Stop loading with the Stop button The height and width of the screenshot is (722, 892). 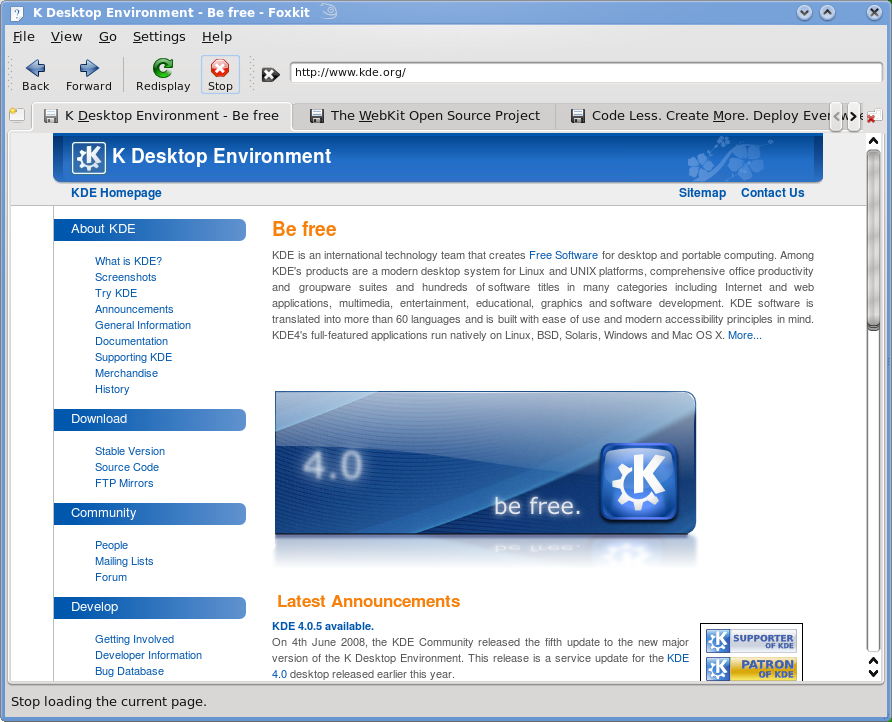[220, 75]
